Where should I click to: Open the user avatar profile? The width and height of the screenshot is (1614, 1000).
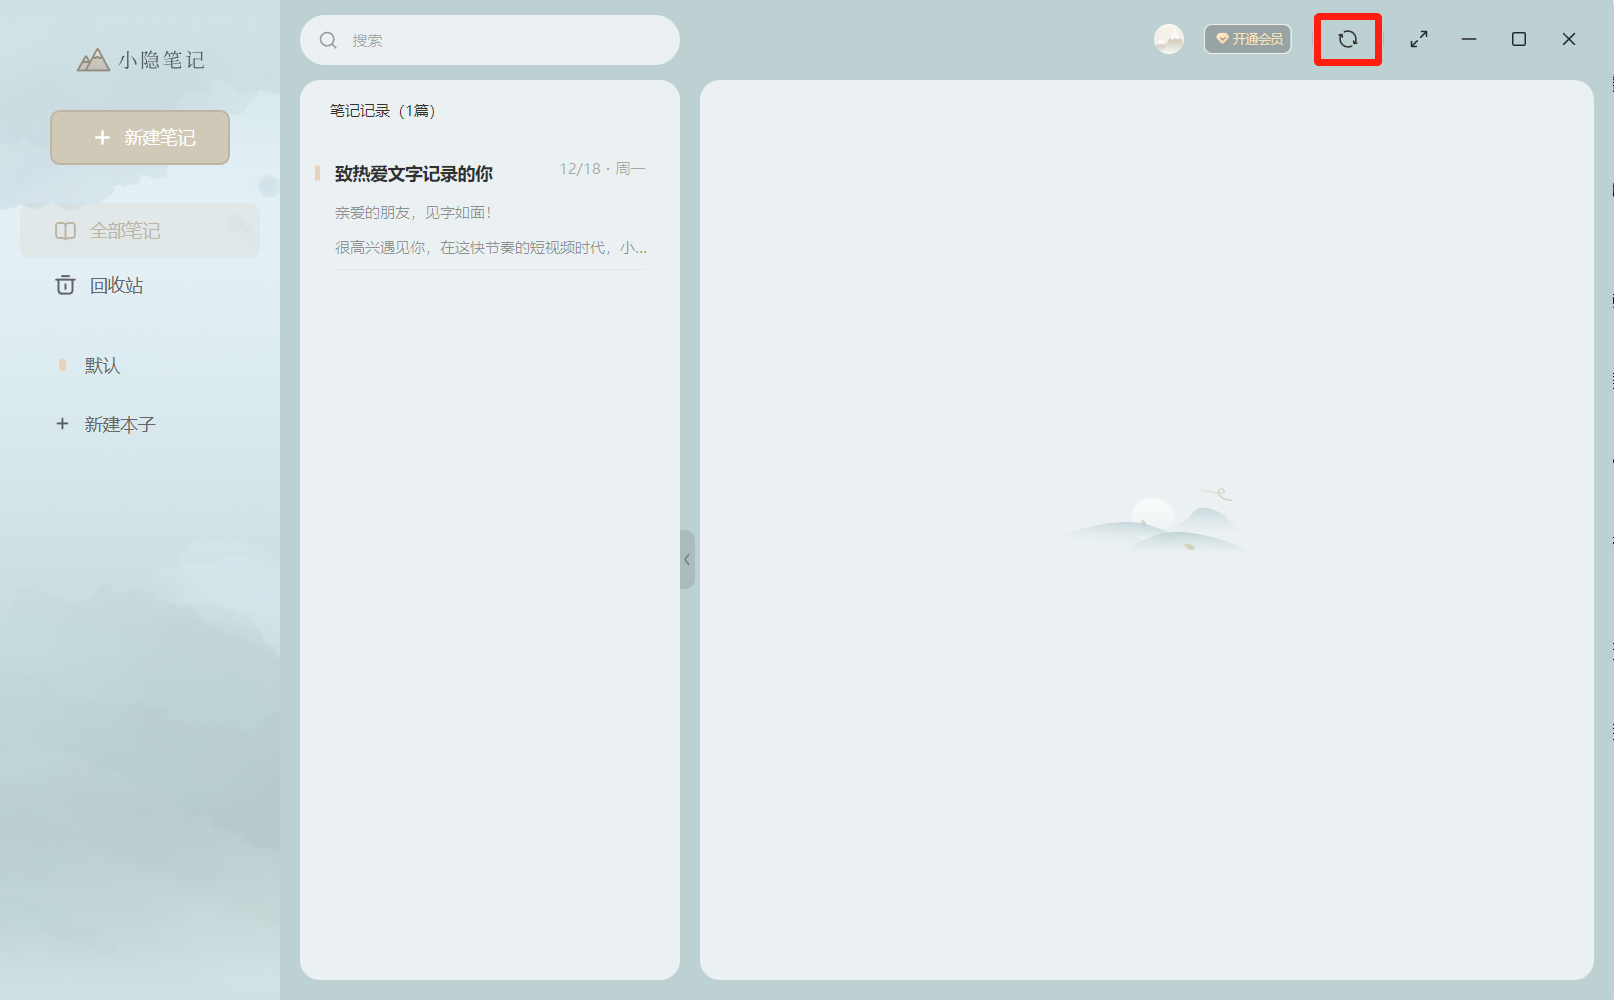[x=1169, y=39]
